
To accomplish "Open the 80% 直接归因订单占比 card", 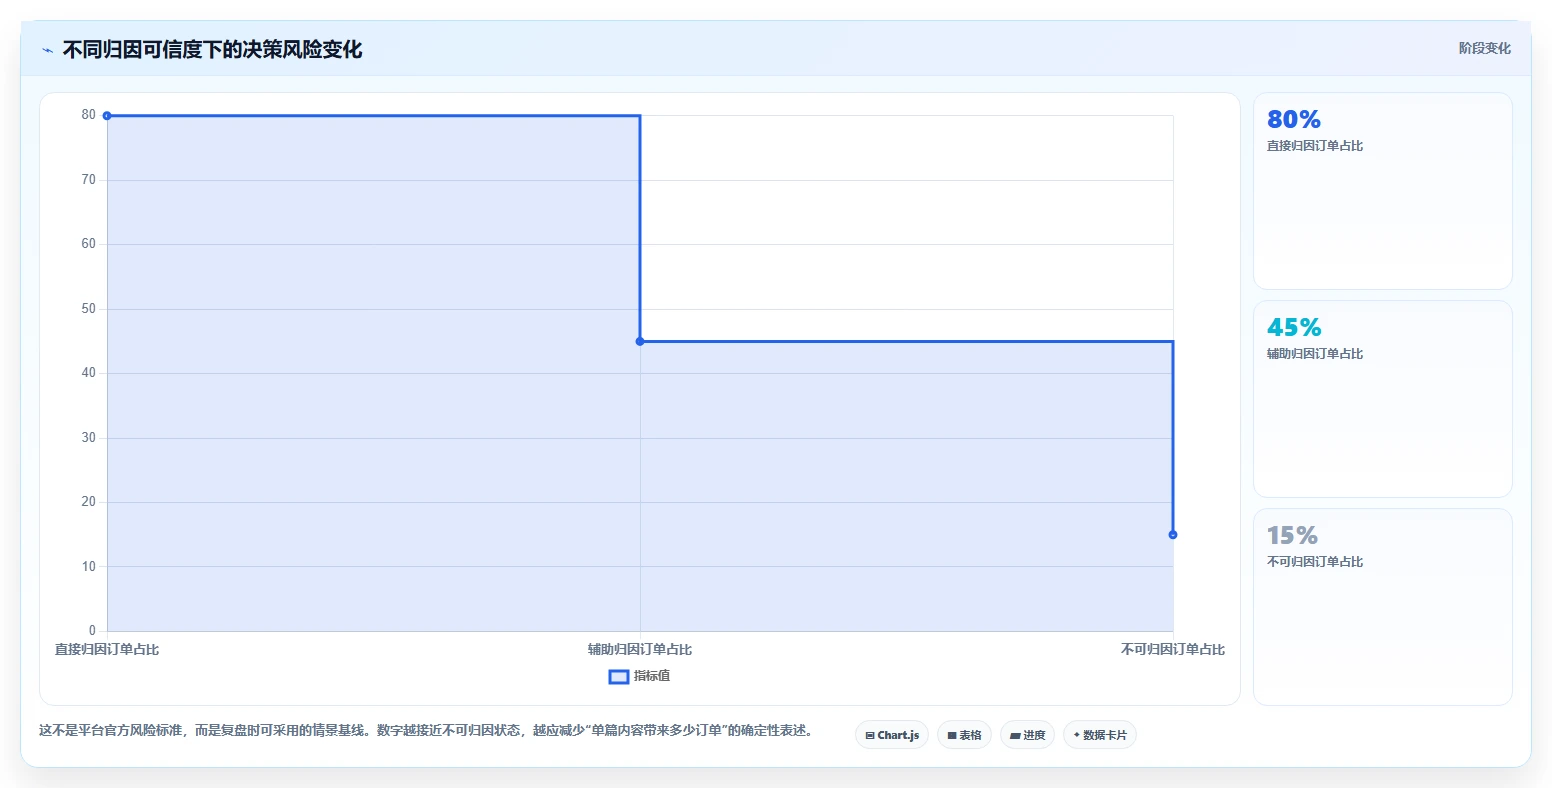I will pos(1383,191).
